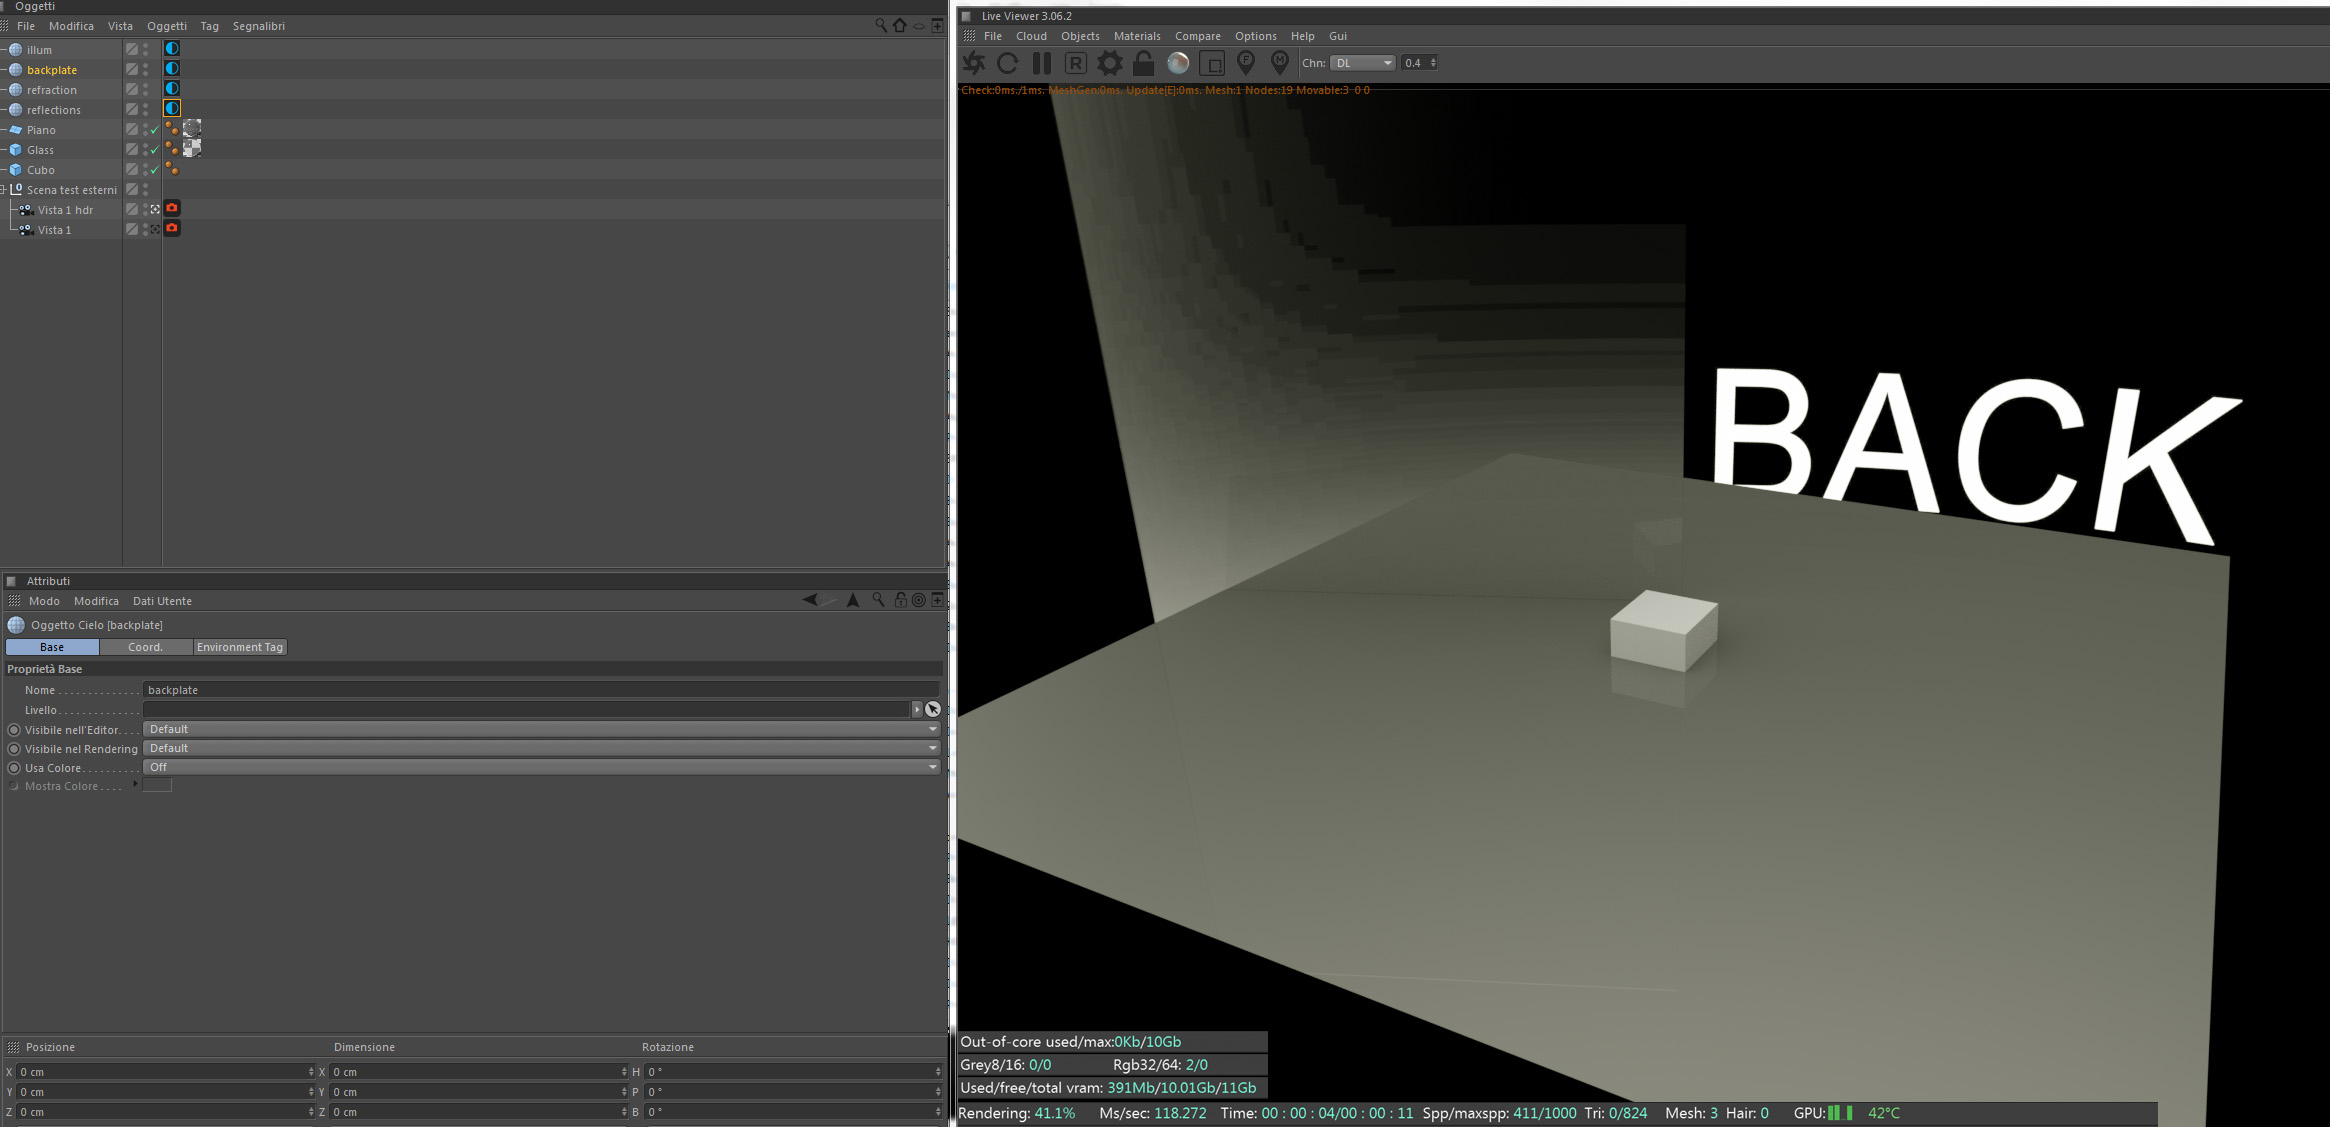Image resolution: width=2330 pixels, height=1127 pixels.
Task: Open the Chn channel dropdown
Action: point(1362,63)
